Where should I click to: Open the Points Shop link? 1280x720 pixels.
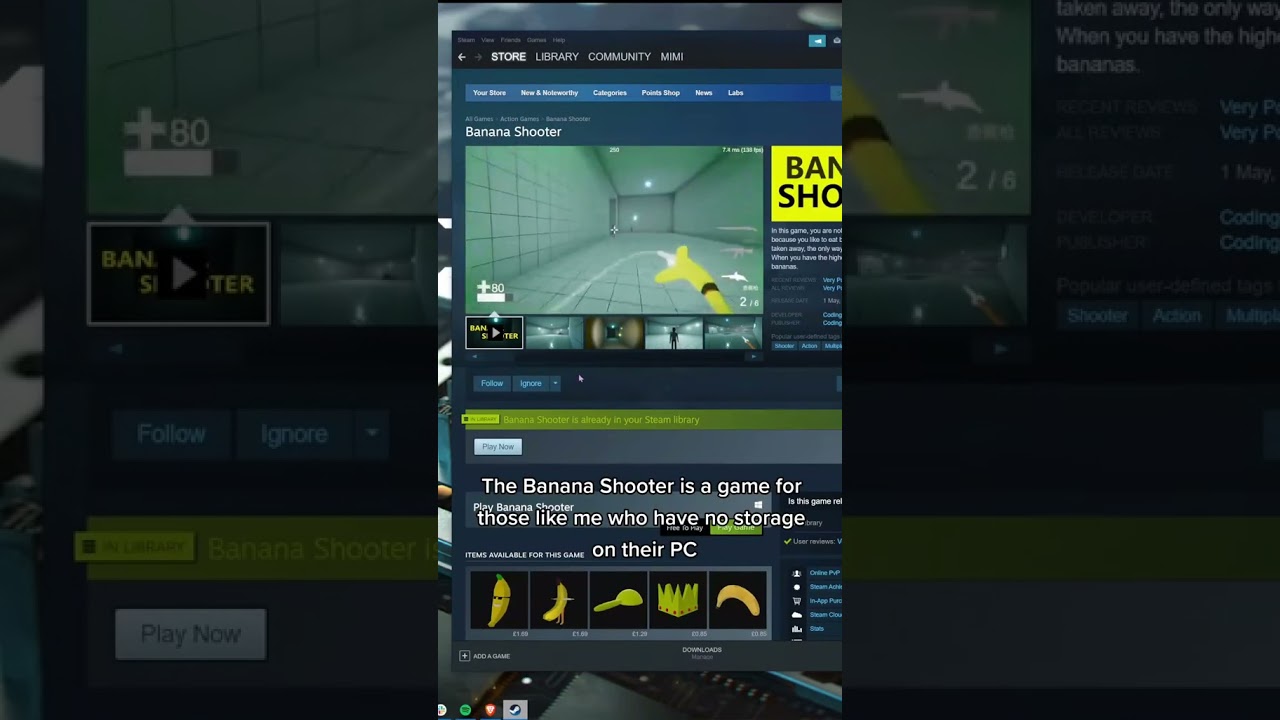[660, 93]
